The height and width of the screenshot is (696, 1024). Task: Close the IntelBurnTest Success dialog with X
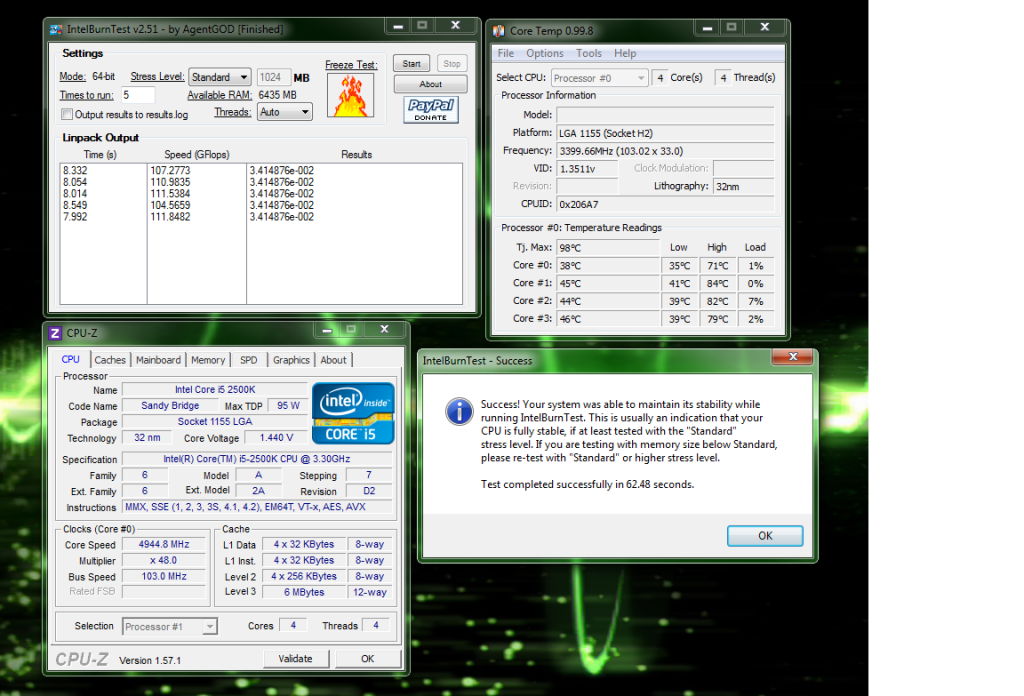(793, 356)
